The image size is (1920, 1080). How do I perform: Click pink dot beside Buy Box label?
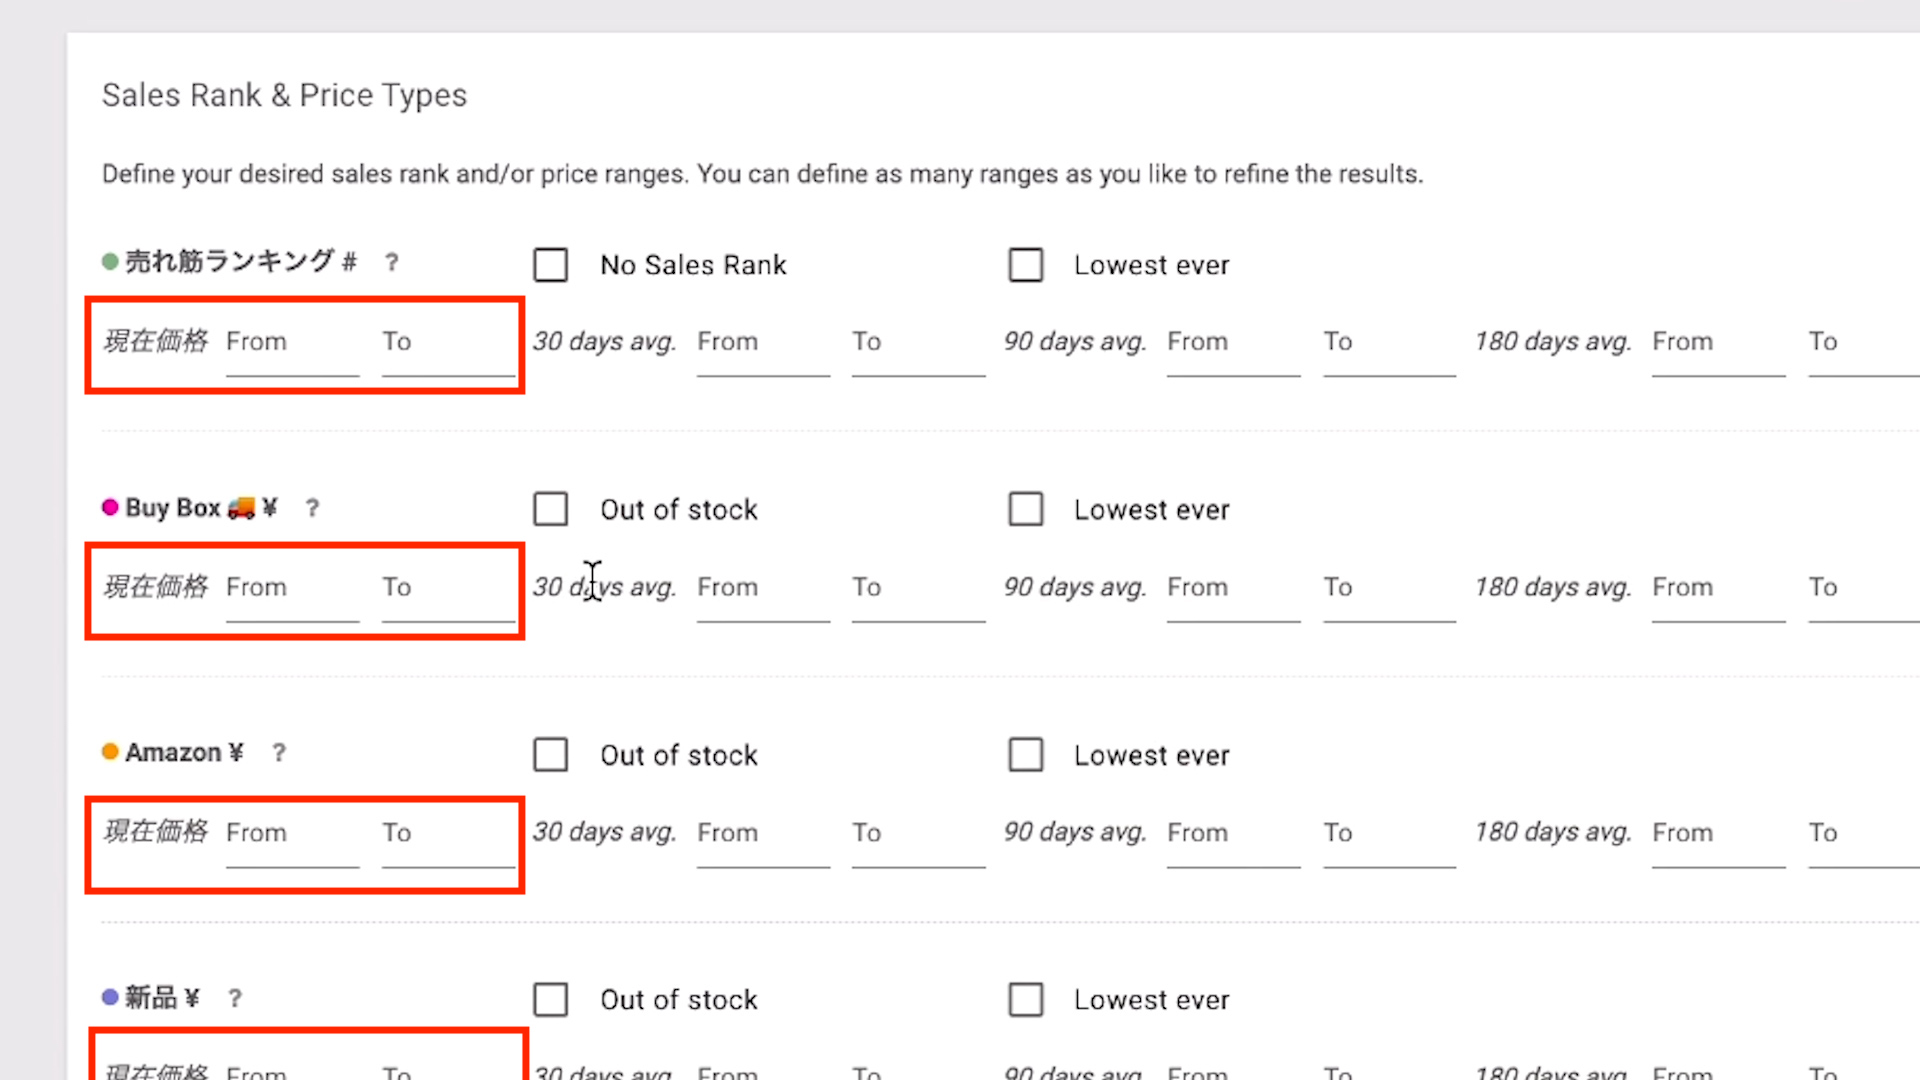pos(110,507)
